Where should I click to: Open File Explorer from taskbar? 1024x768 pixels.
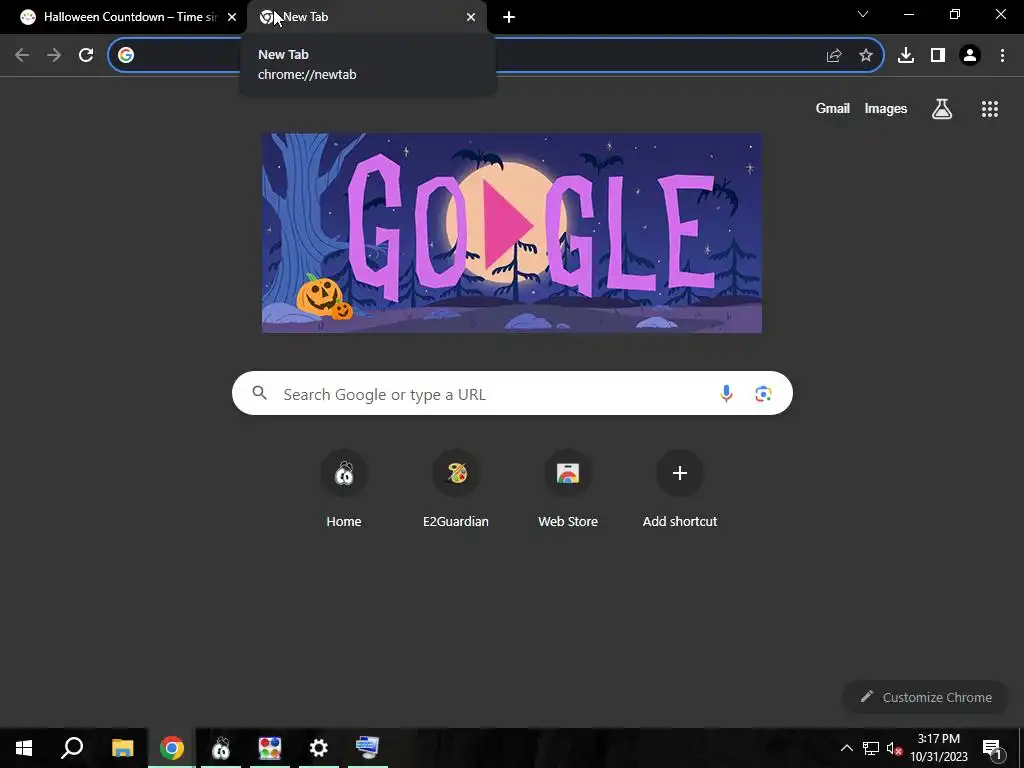coord(122,748)
